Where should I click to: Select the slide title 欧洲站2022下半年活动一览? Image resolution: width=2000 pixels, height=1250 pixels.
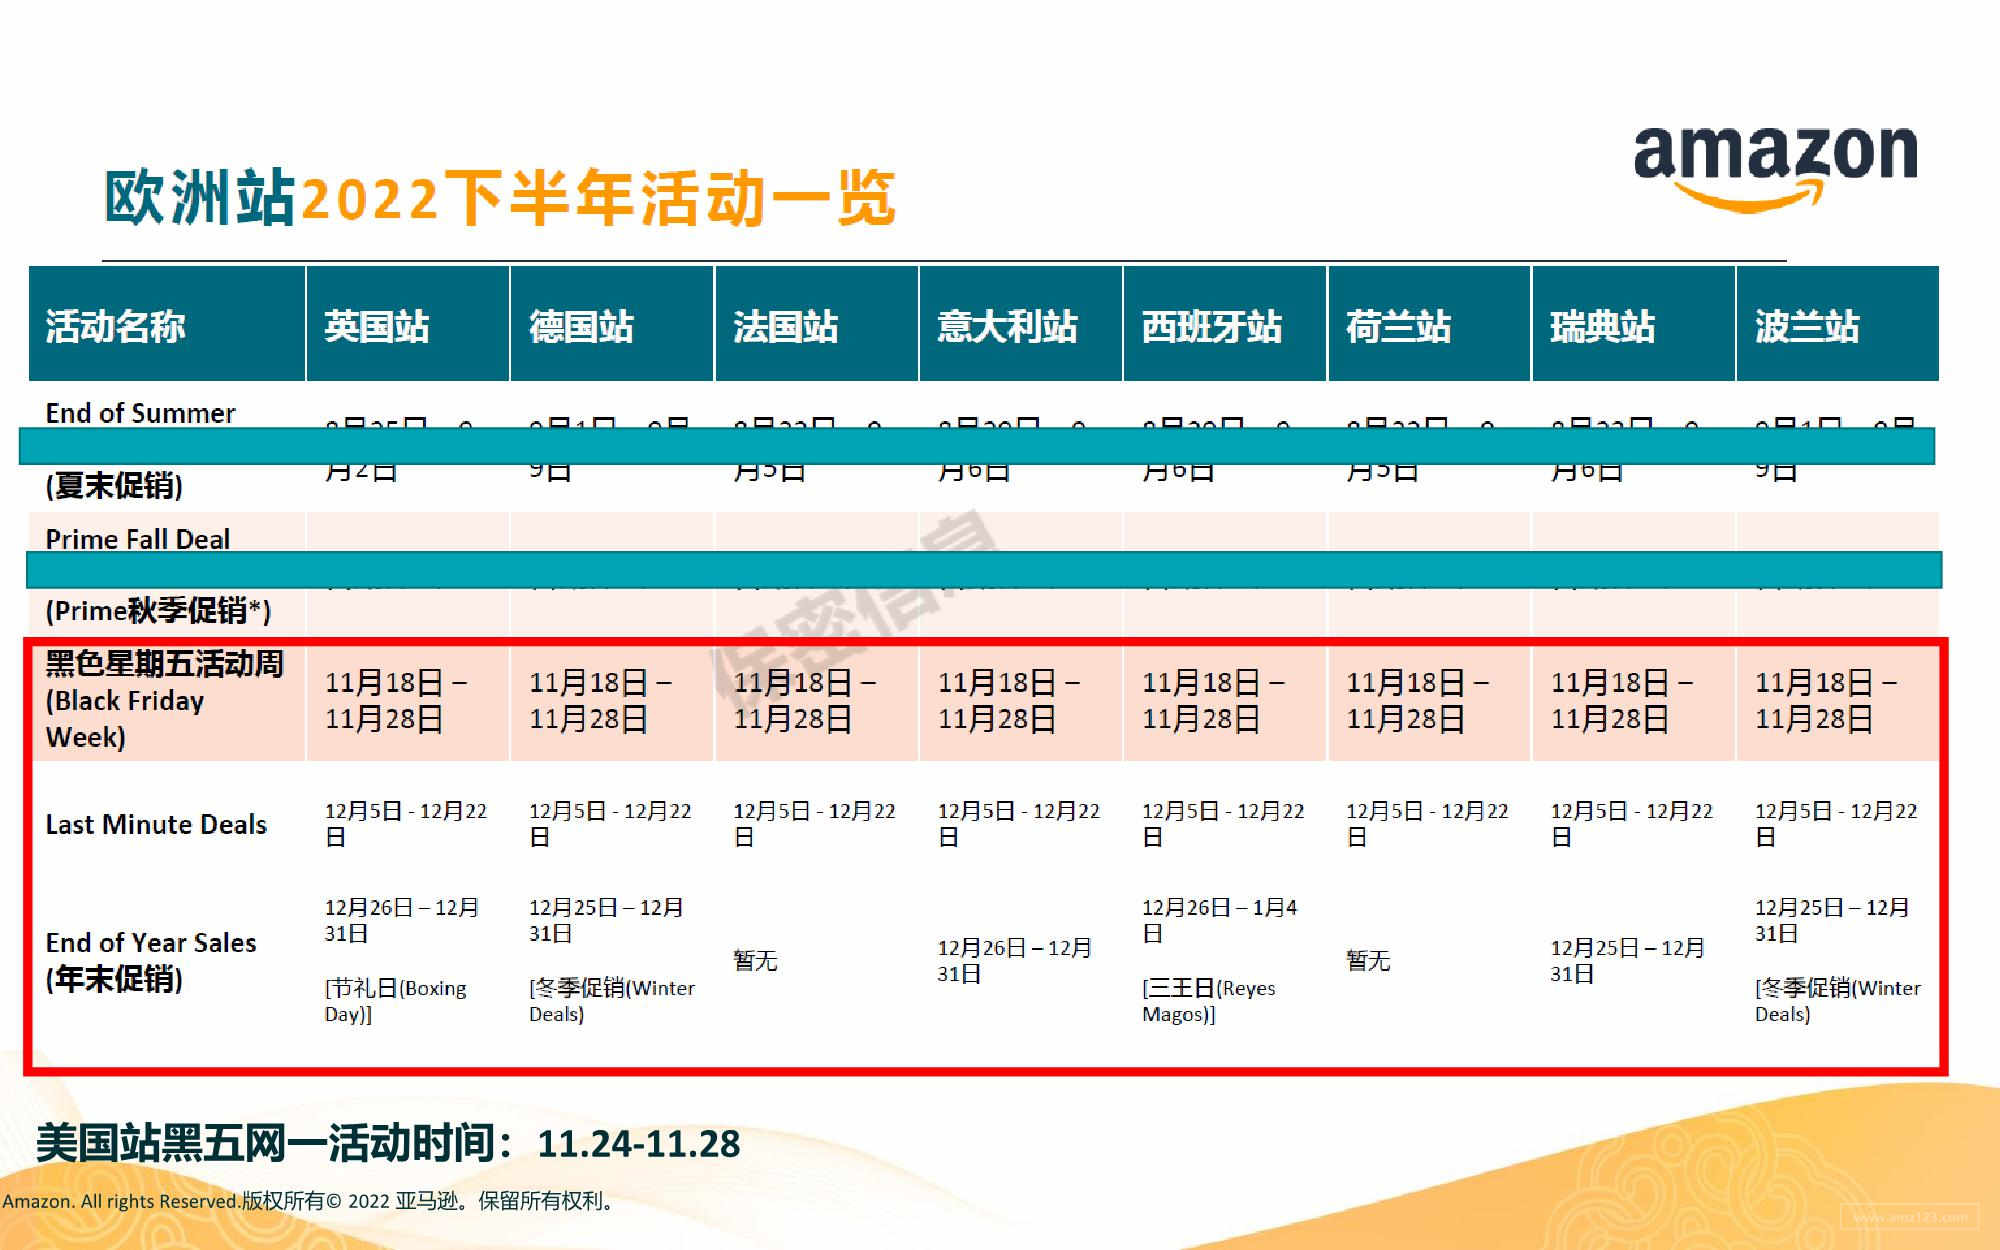(500, 197)
